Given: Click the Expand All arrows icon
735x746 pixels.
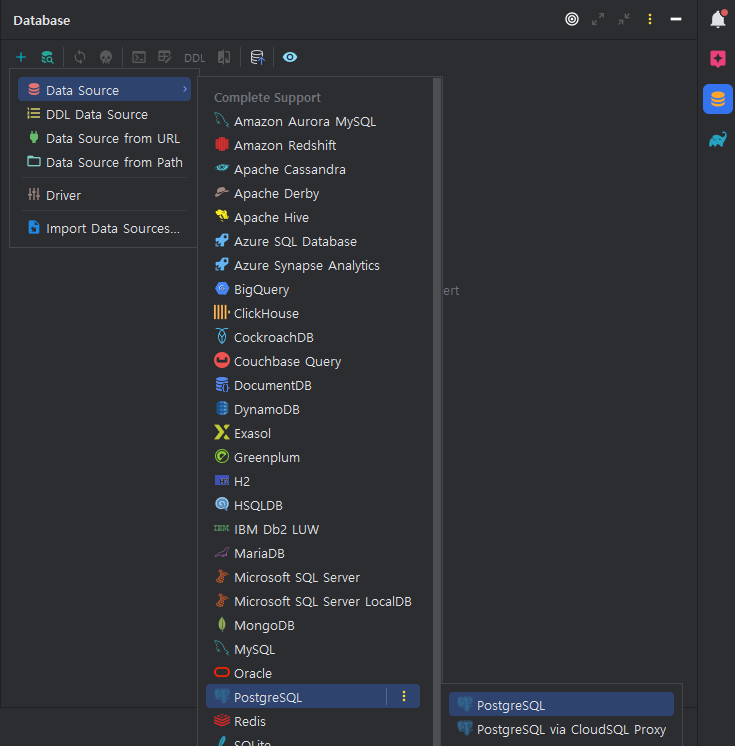Looking at the screenshot, I should 598,19.
